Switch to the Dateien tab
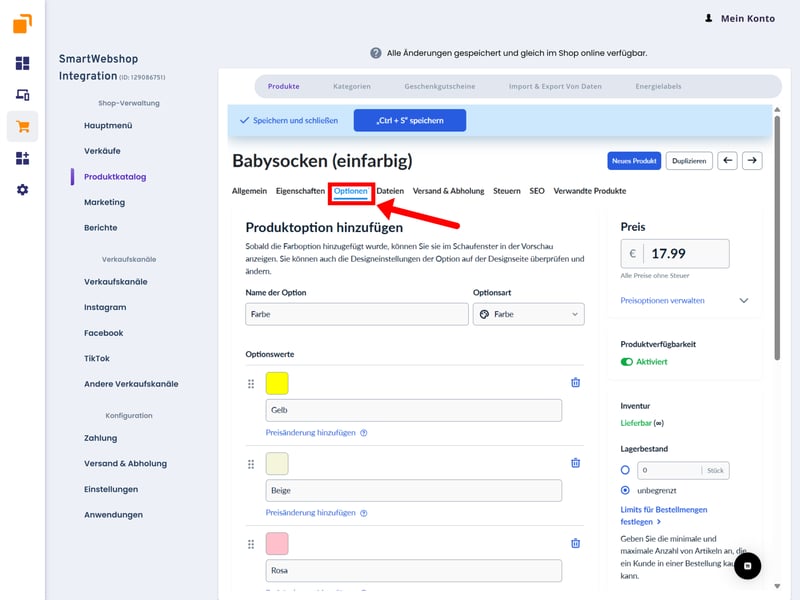This screenshot has height=600, width=800. click(x=390, y=191)
